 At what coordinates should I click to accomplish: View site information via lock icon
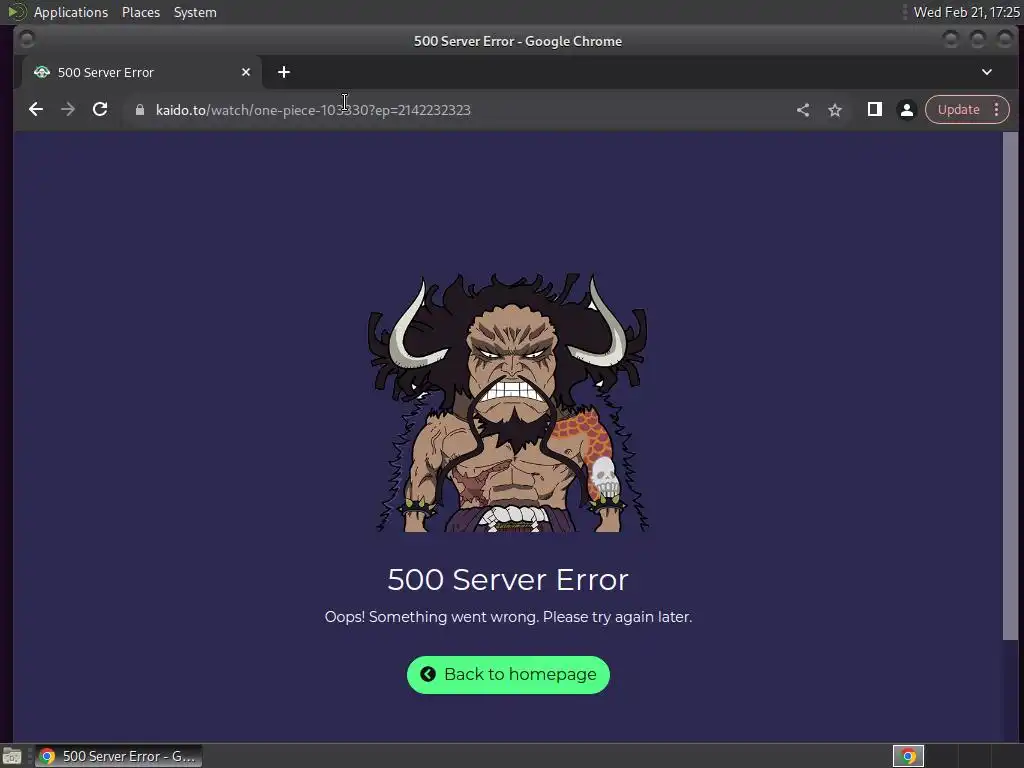(139, 110)
